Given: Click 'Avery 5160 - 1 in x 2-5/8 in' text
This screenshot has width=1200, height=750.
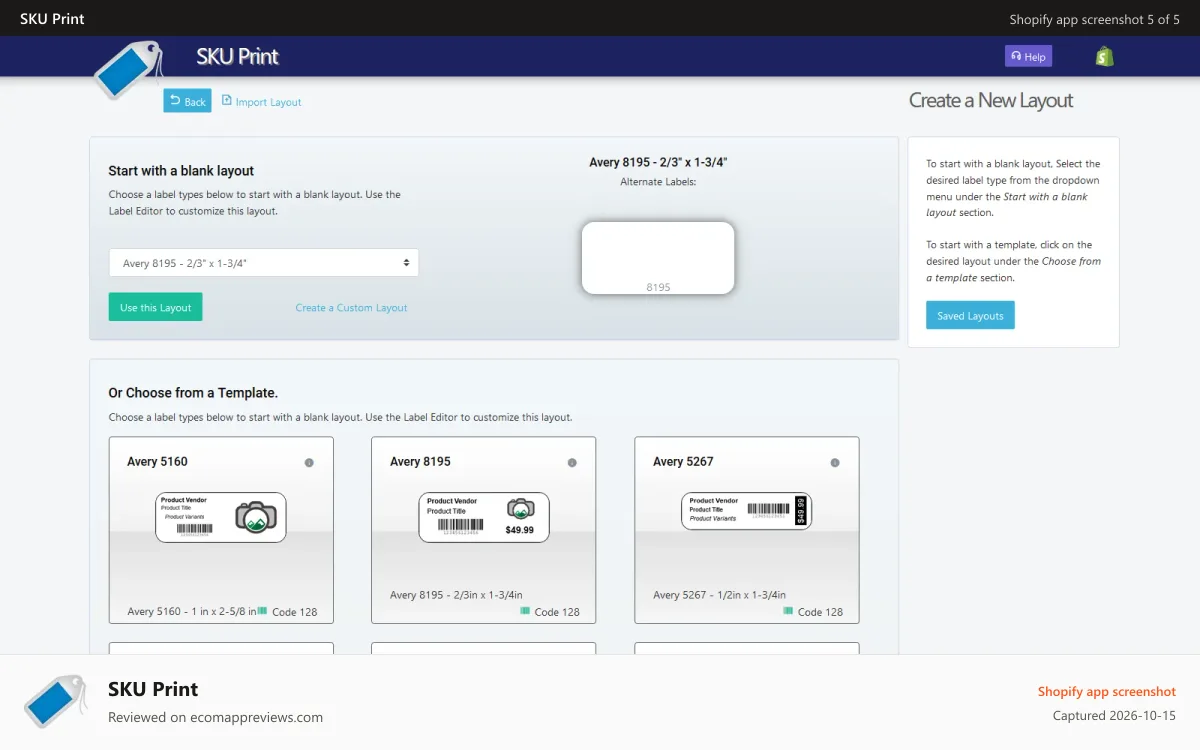Looking at the screenshot, I should click(x=192, y=611).
